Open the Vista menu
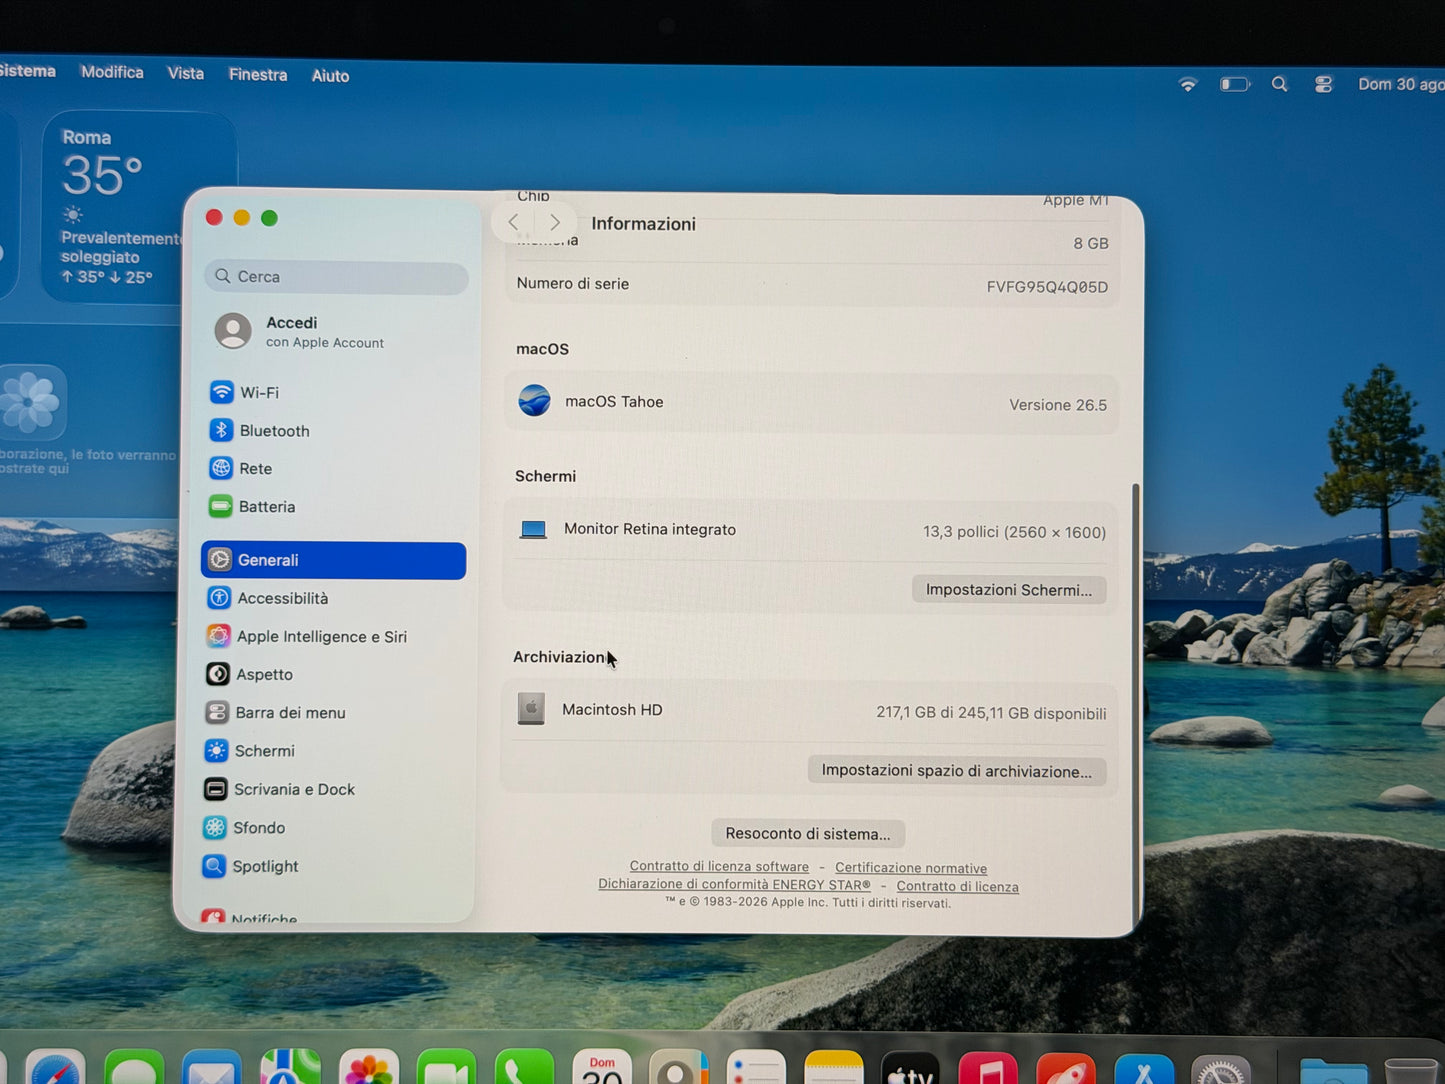The width and height of the screenshot is (1445, 1084). [185, 73]
